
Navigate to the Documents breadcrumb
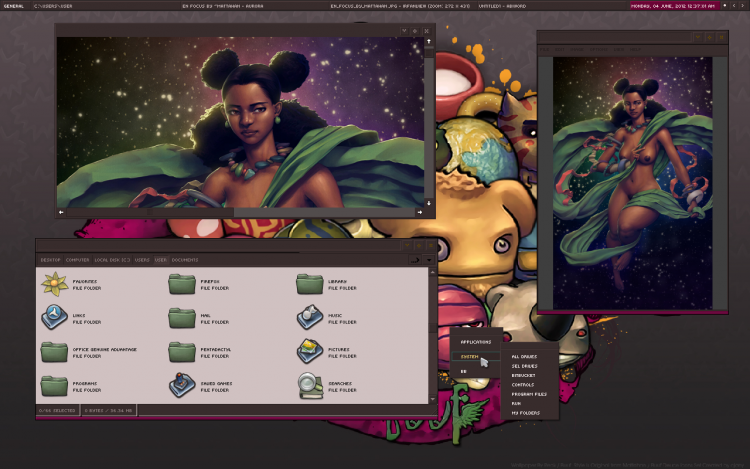point(185,260)
